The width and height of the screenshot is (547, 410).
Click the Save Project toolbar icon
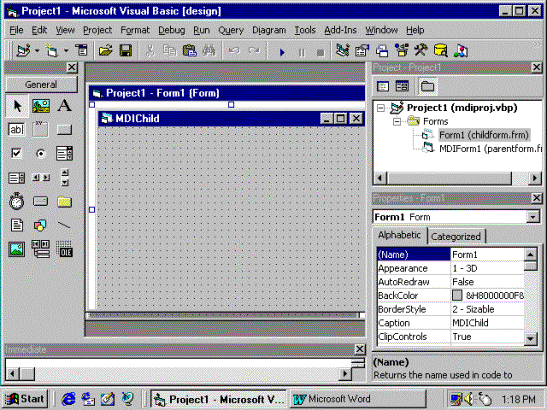pyautogui.click(x=126, y=51)
